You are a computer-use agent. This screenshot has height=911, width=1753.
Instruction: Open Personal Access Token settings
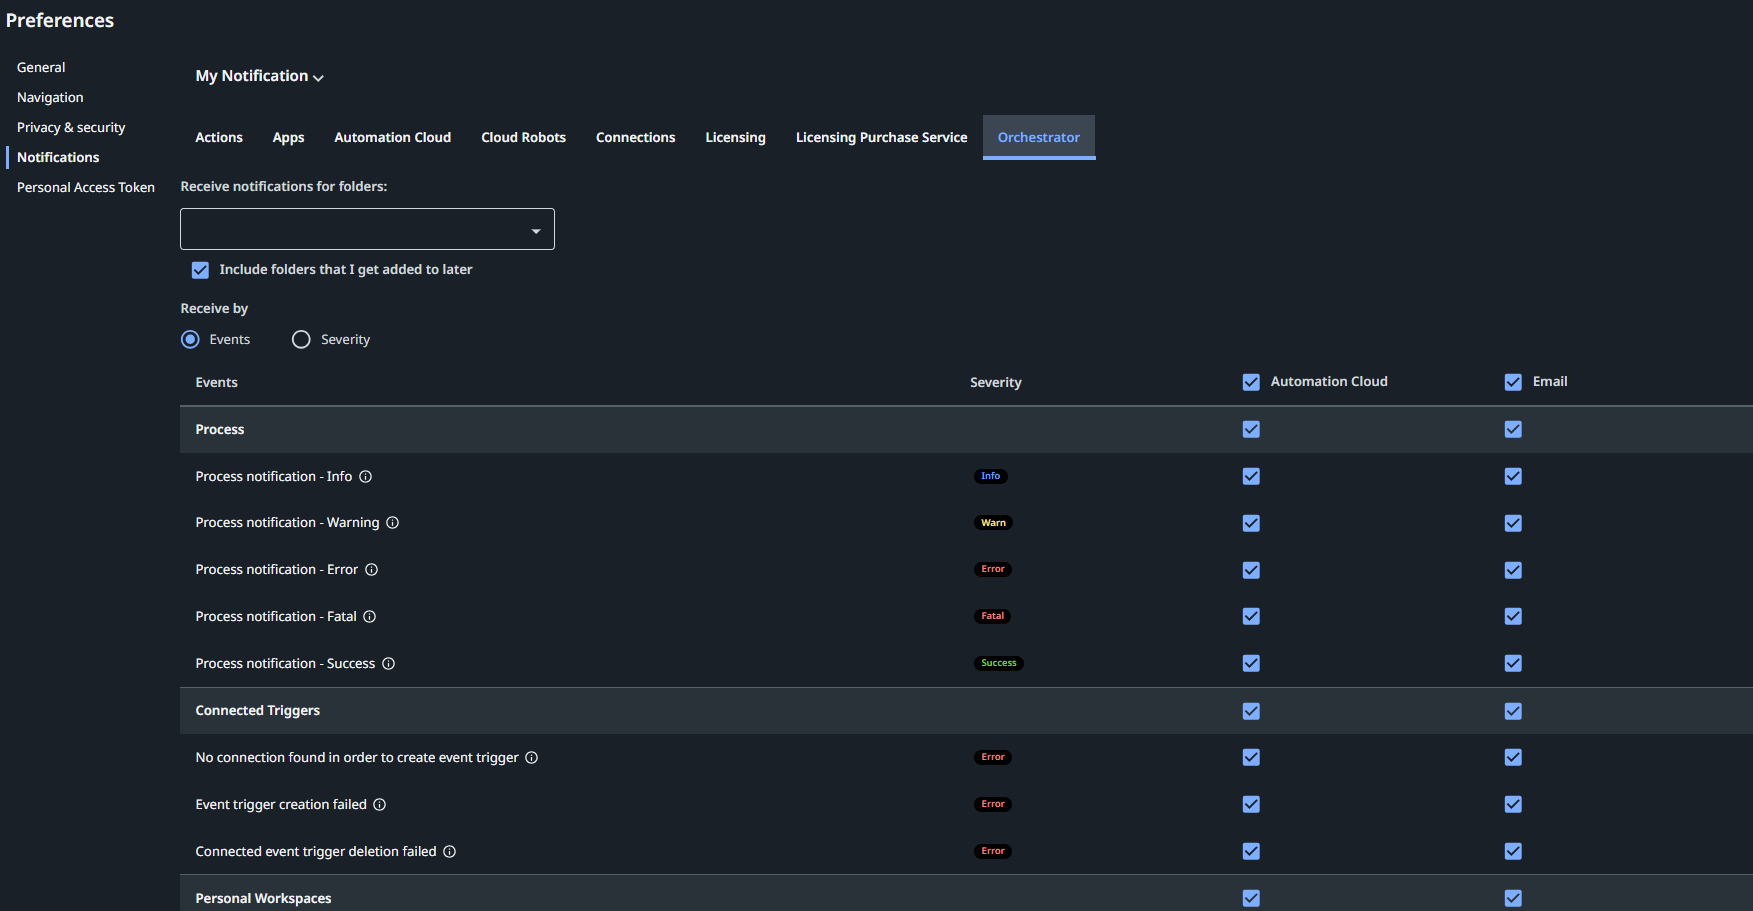tap(86, 187)
